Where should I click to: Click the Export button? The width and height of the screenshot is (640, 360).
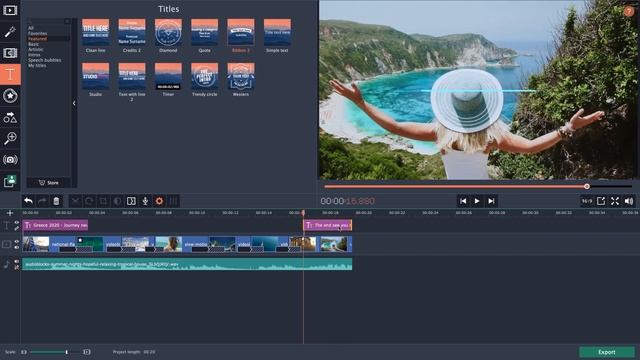coord(607,352)
